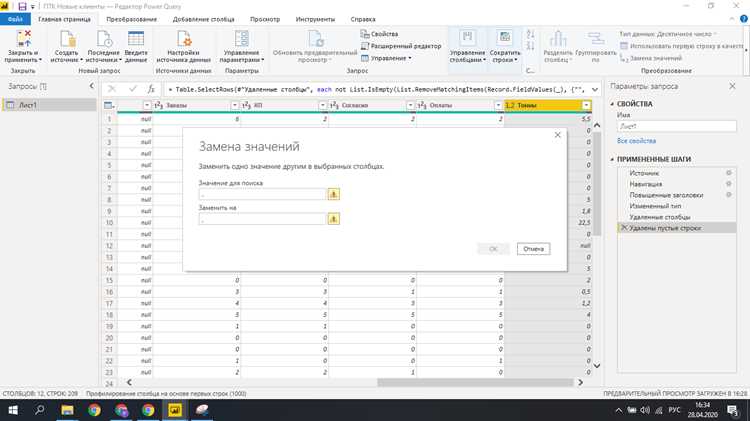Click the Значение для поиска input field
Image resolution: width=750 pixels, height=421 pixels.
[x=263, y=194]
